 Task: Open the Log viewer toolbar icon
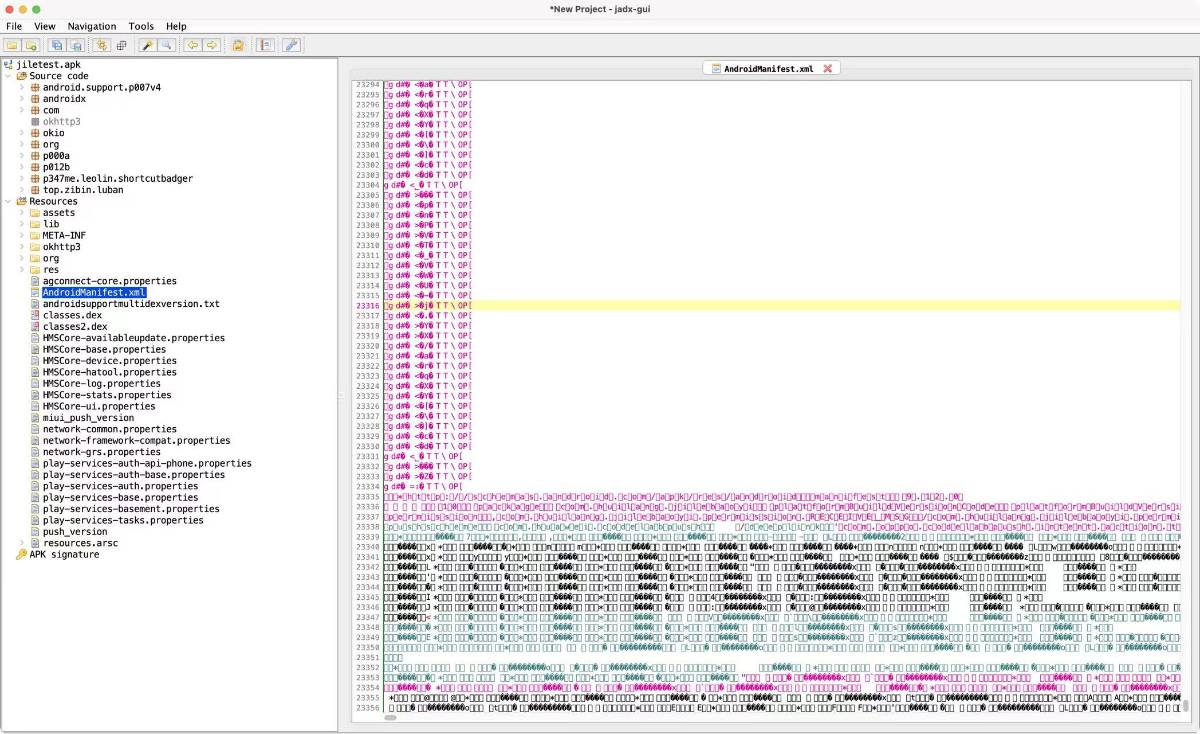(x=265, y=45)
